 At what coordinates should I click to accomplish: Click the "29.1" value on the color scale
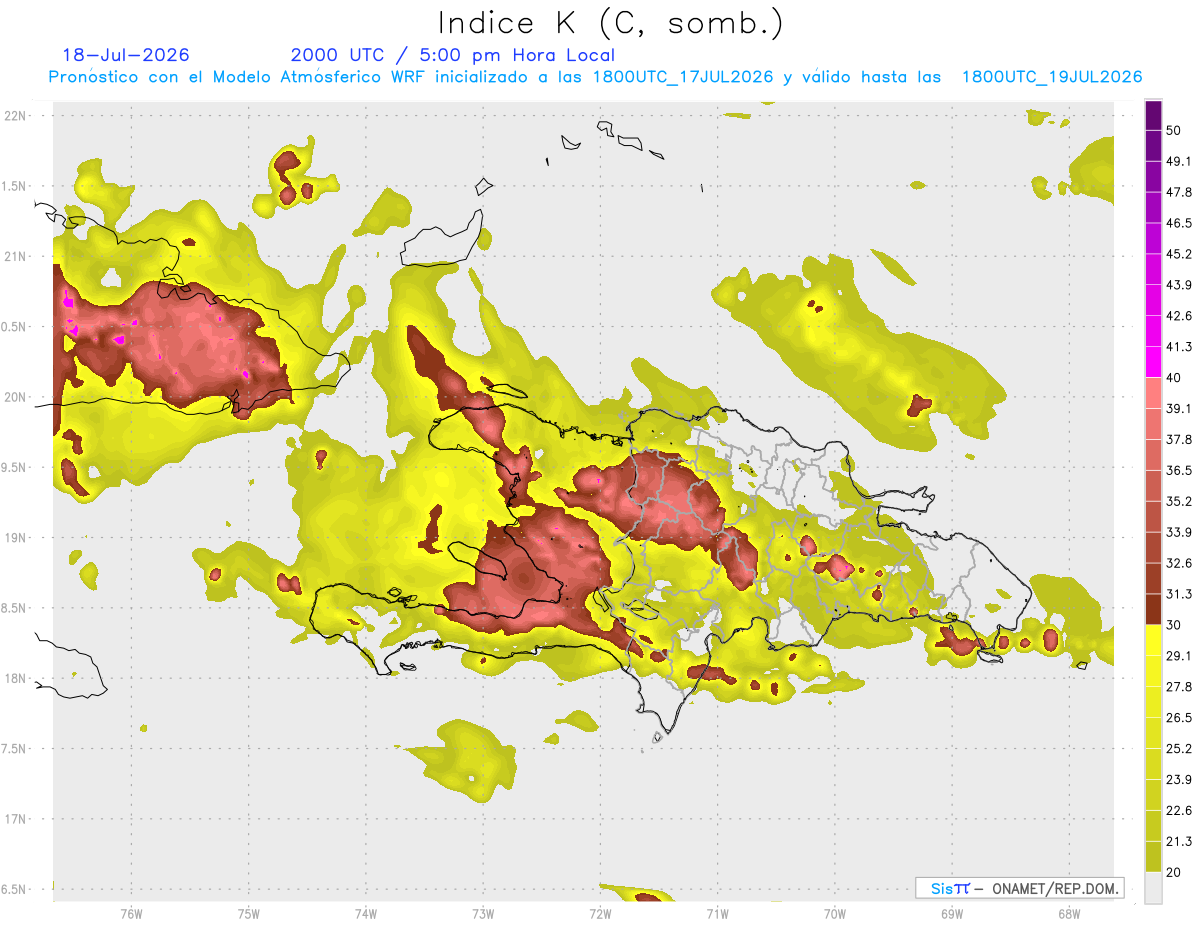point(1180,656)
